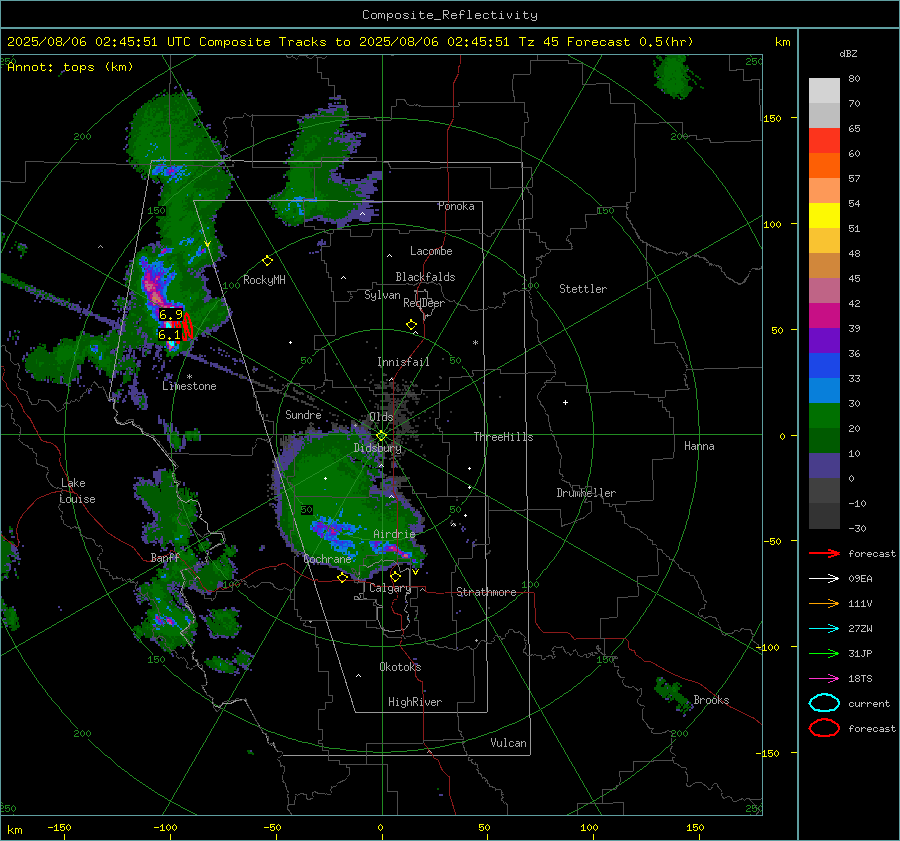
Task: Click the ThreeHills city label
Action: (x=503, y=437)
